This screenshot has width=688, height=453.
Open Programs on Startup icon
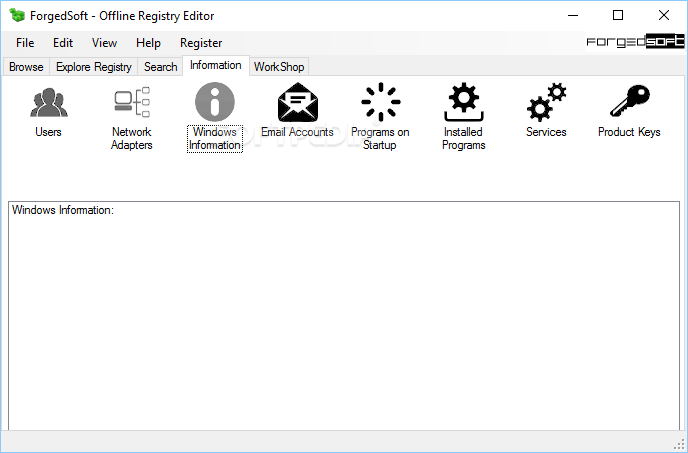click(x=380, y=102)
